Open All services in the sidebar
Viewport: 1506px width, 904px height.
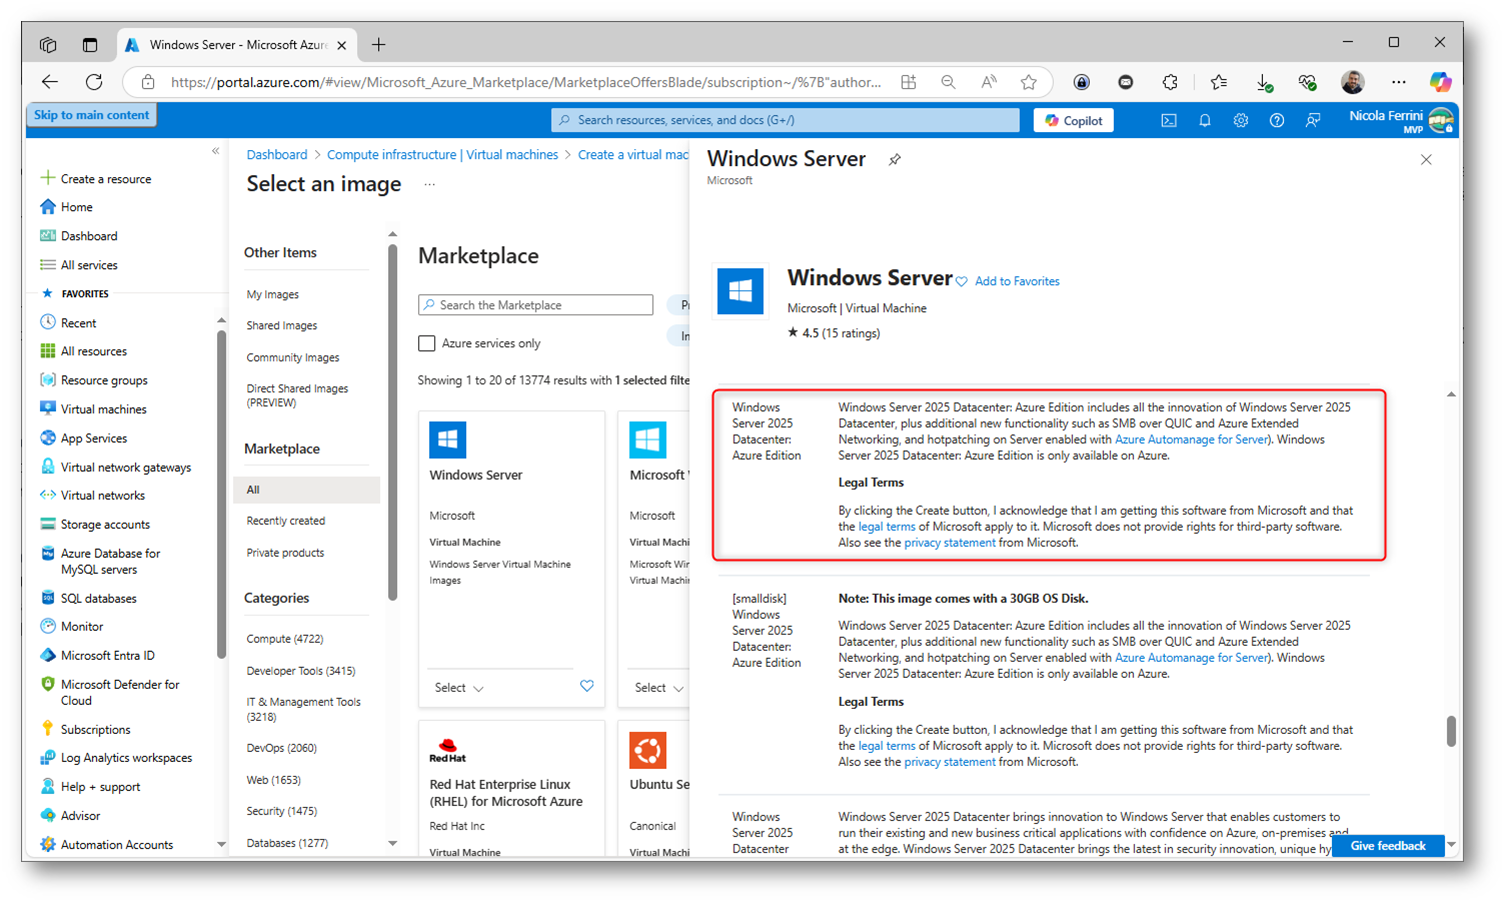click(x=88, y=265)
